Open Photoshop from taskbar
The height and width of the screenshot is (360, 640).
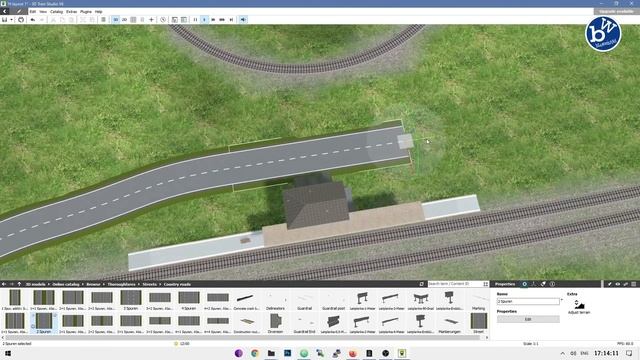[287, 353]
